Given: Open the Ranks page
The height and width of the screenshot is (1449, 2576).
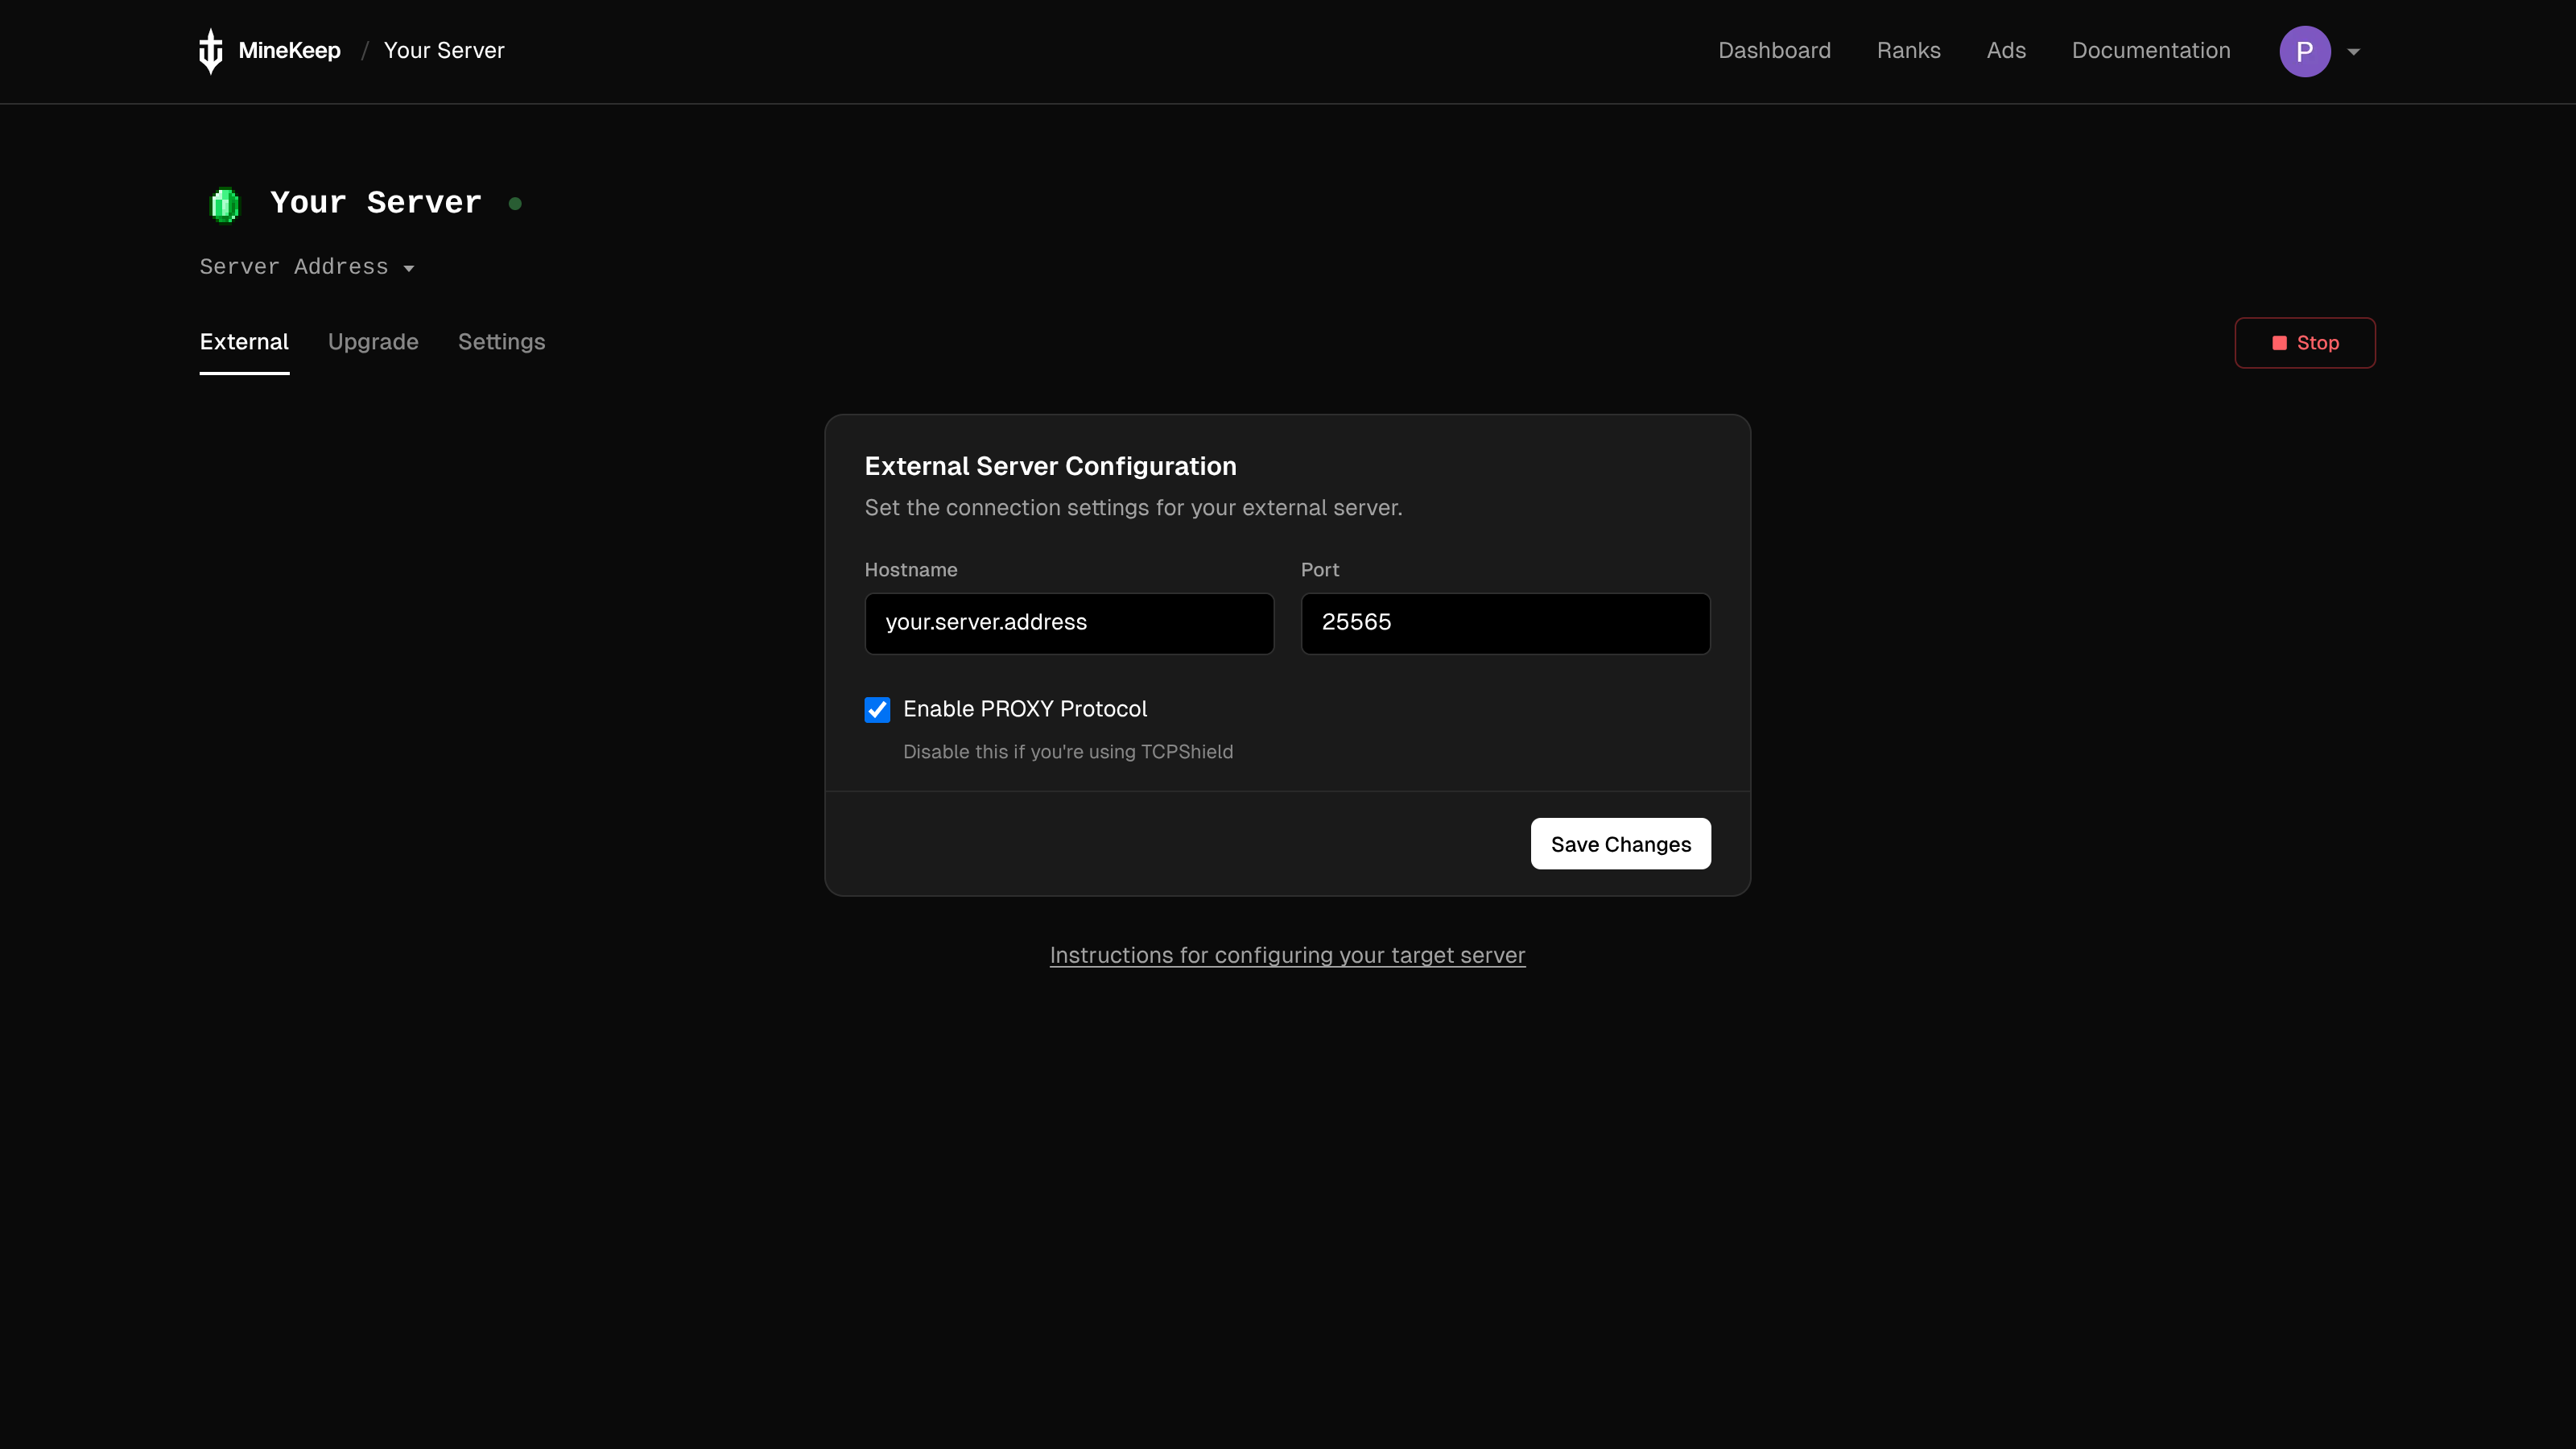Looking at the screenshot, I should [x=1908, y=51].
